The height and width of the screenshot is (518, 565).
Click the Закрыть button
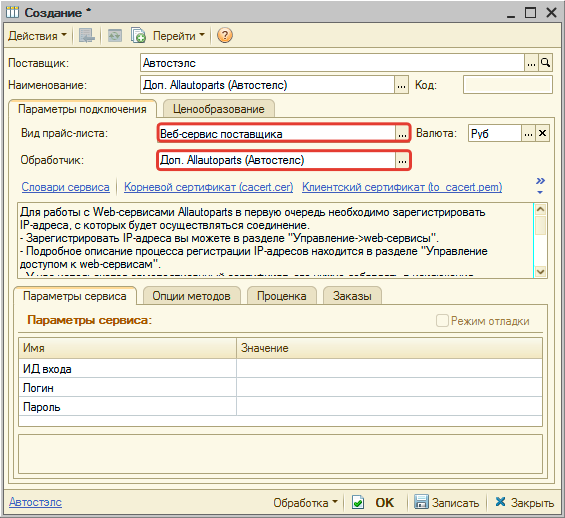point(524,503)
